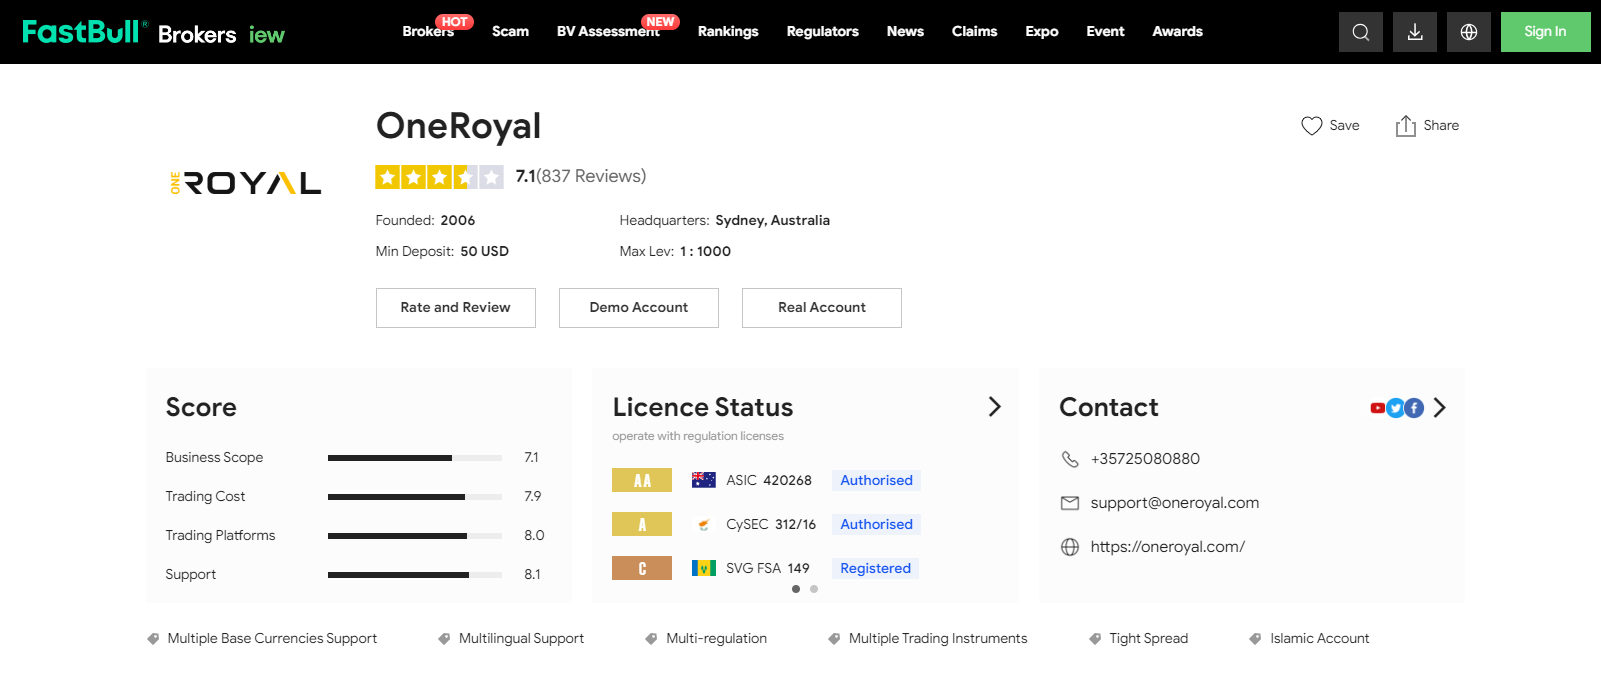The width and height of the screenshot is (1601, 680).
Task: Switch to second licence page dot
Action: (x=814, y=589)
